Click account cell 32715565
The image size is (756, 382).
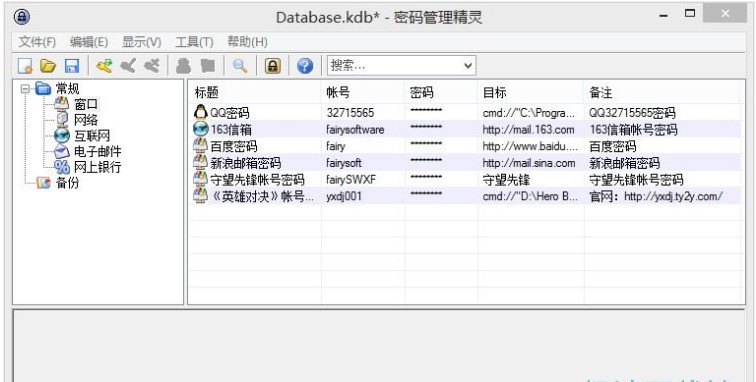tap(350, 113)
